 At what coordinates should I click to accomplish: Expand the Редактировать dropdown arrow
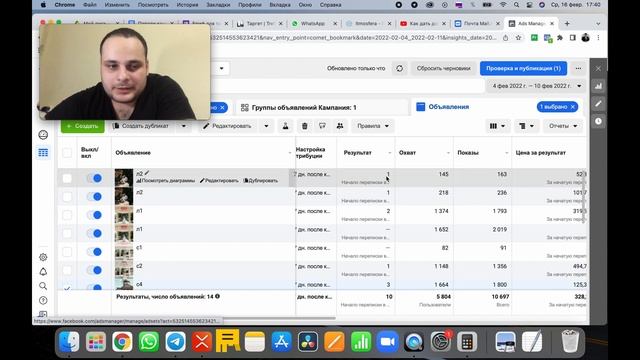(266, 126)
